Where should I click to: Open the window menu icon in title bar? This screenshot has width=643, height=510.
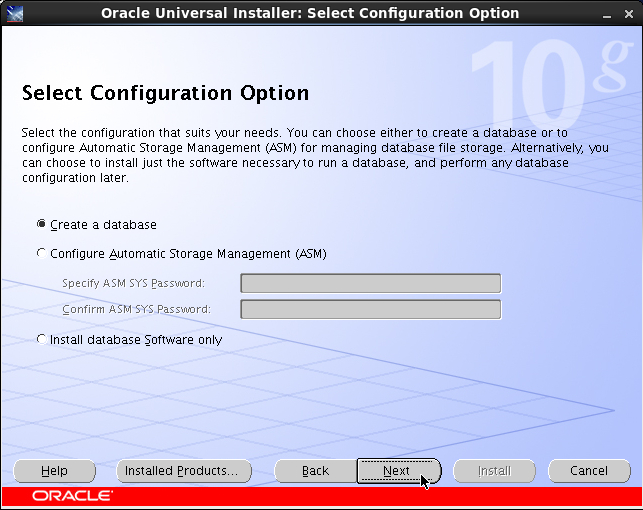coord(15,14)
